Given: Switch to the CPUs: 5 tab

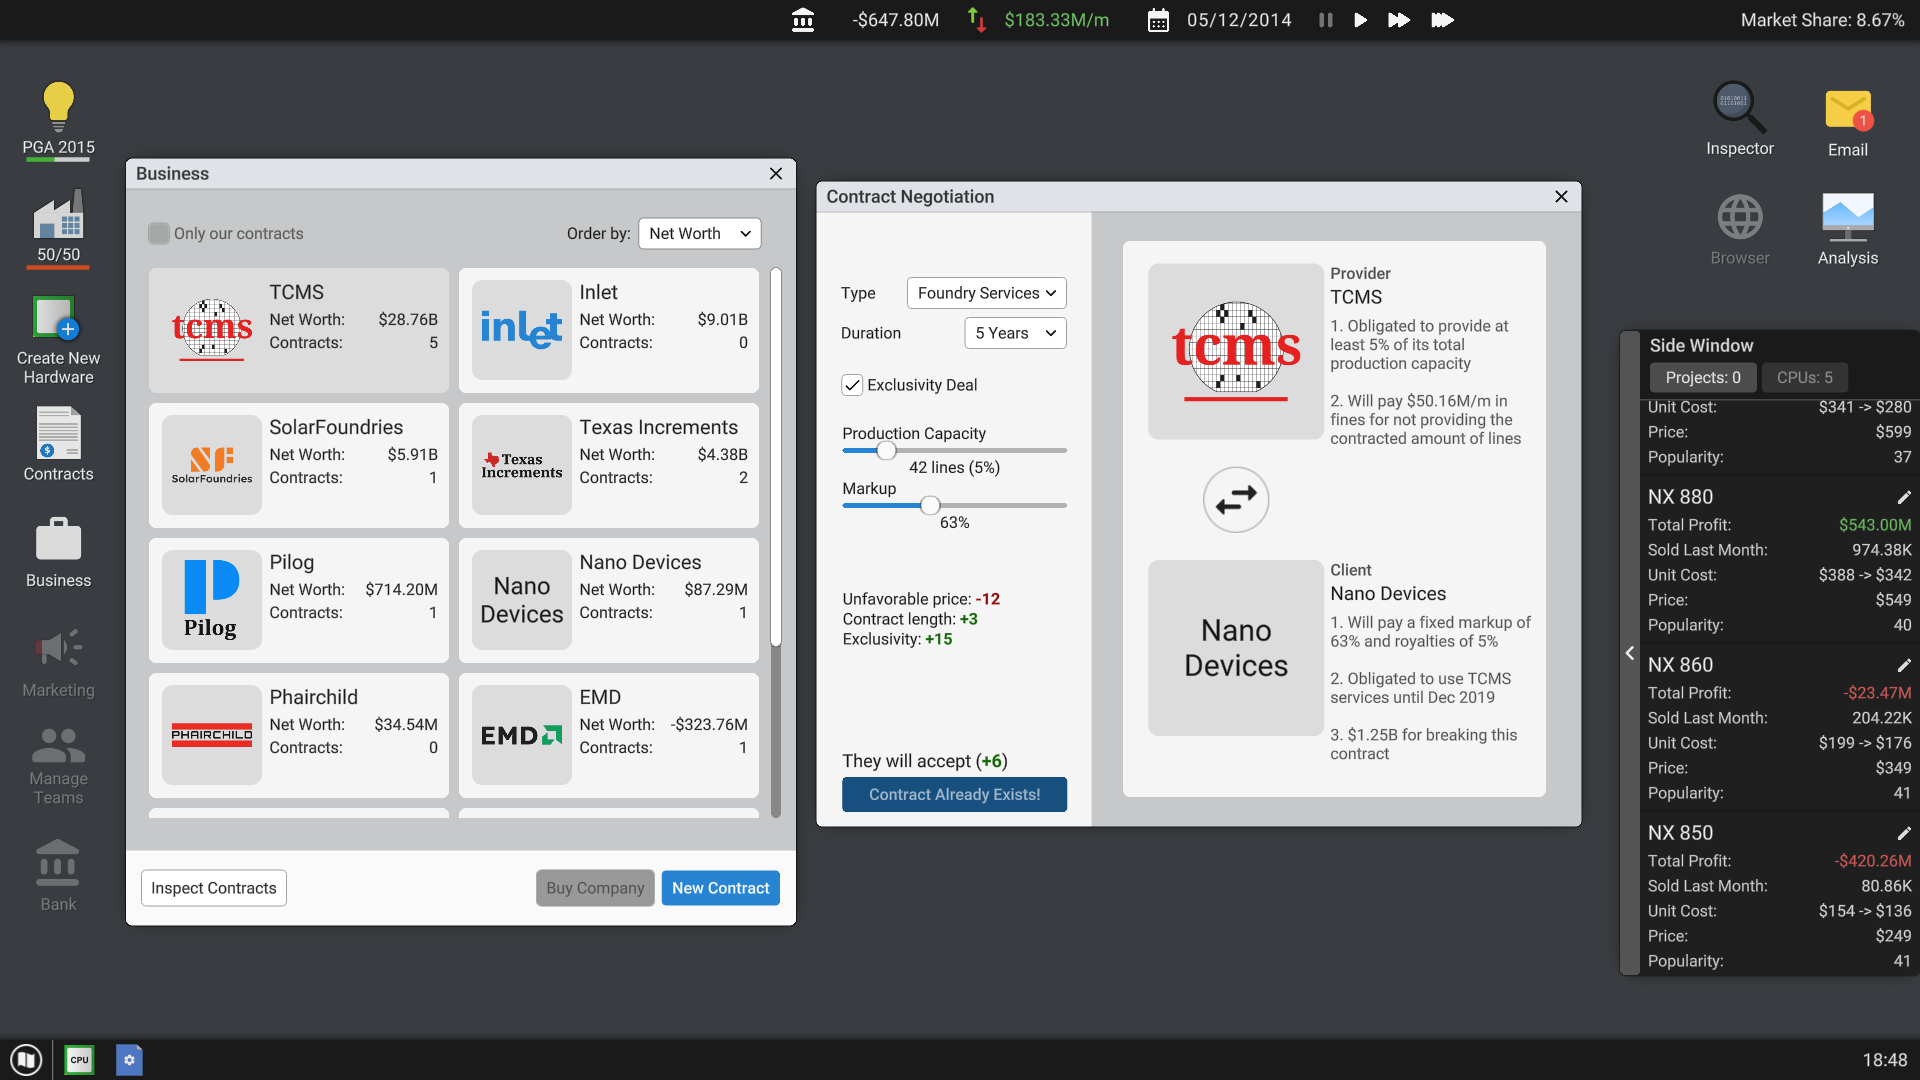Looking at the screenshot, I should (1804, 377).
